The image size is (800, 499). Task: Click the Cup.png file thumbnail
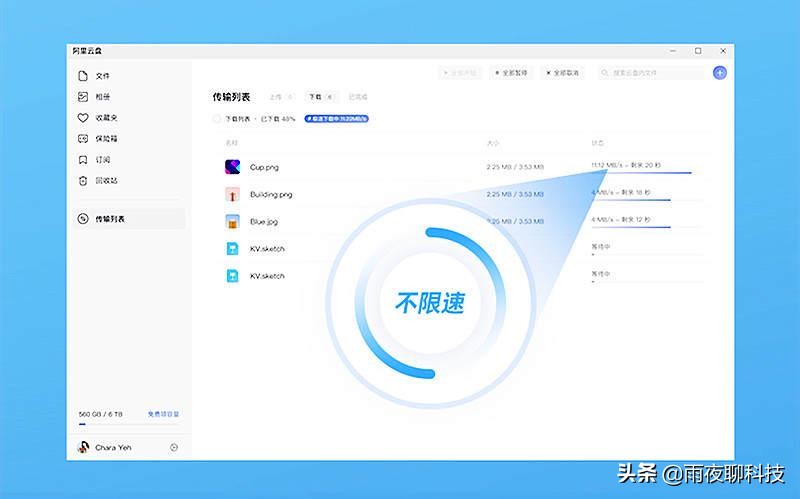(232, 167)
